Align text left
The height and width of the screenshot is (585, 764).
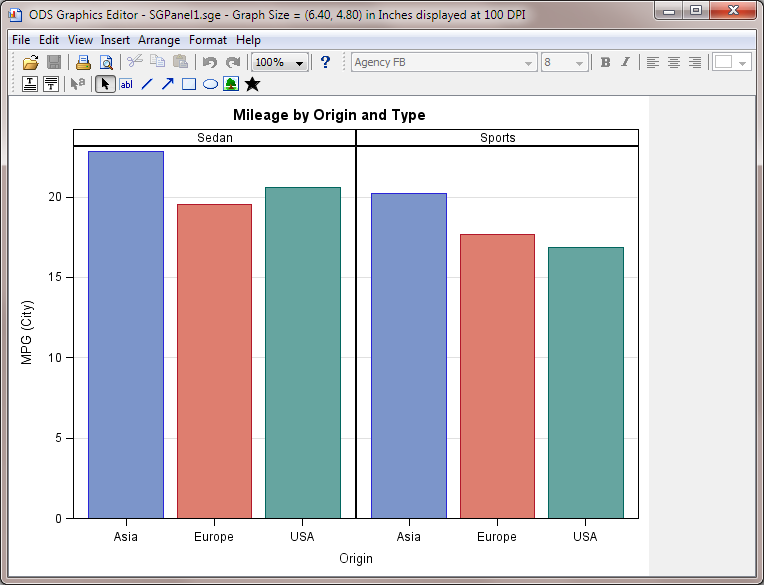pos(653,62)
